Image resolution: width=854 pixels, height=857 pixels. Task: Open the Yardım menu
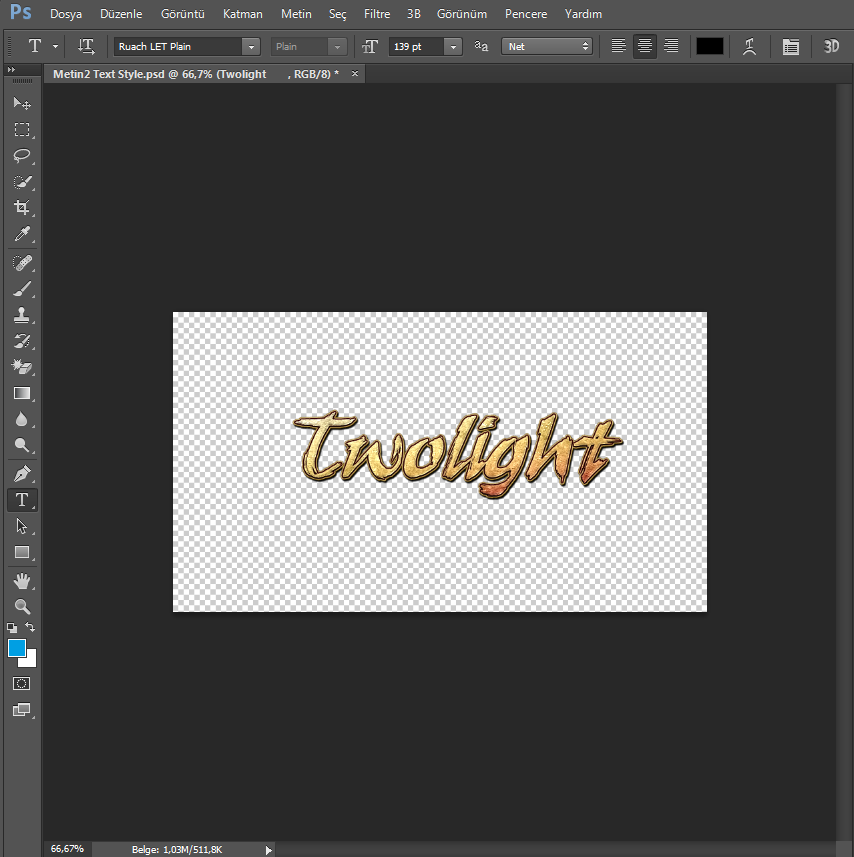click(x=583, y=14)
